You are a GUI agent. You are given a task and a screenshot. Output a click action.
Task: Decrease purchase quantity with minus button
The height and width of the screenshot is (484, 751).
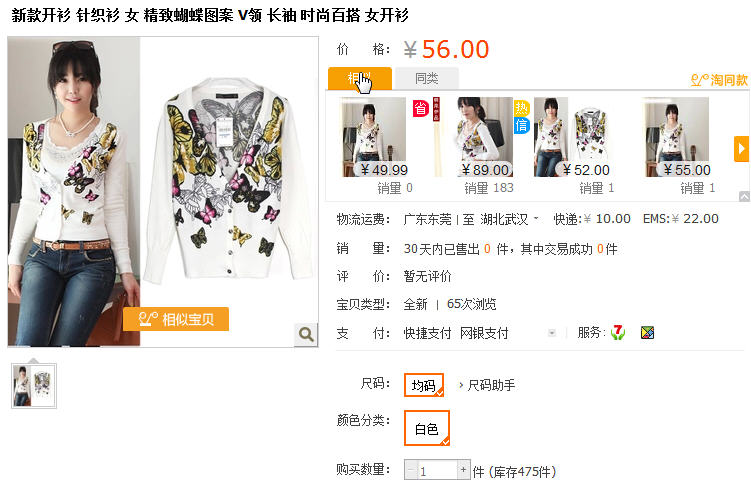[x=410, y=470]
